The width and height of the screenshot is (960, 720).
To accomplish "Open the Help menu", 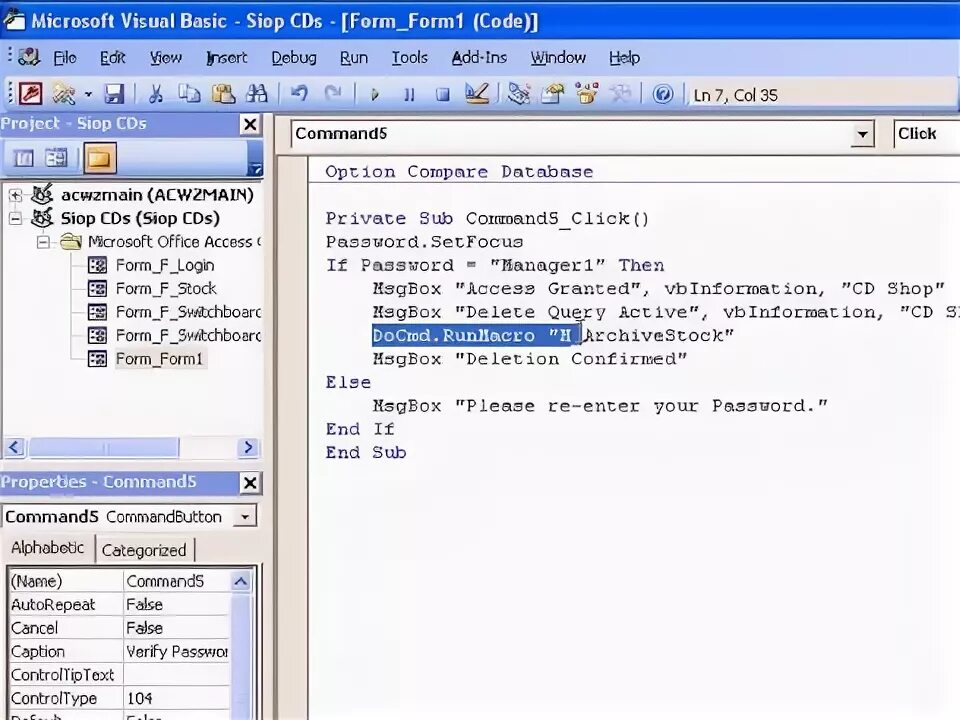I will click(x=624, y=58).
